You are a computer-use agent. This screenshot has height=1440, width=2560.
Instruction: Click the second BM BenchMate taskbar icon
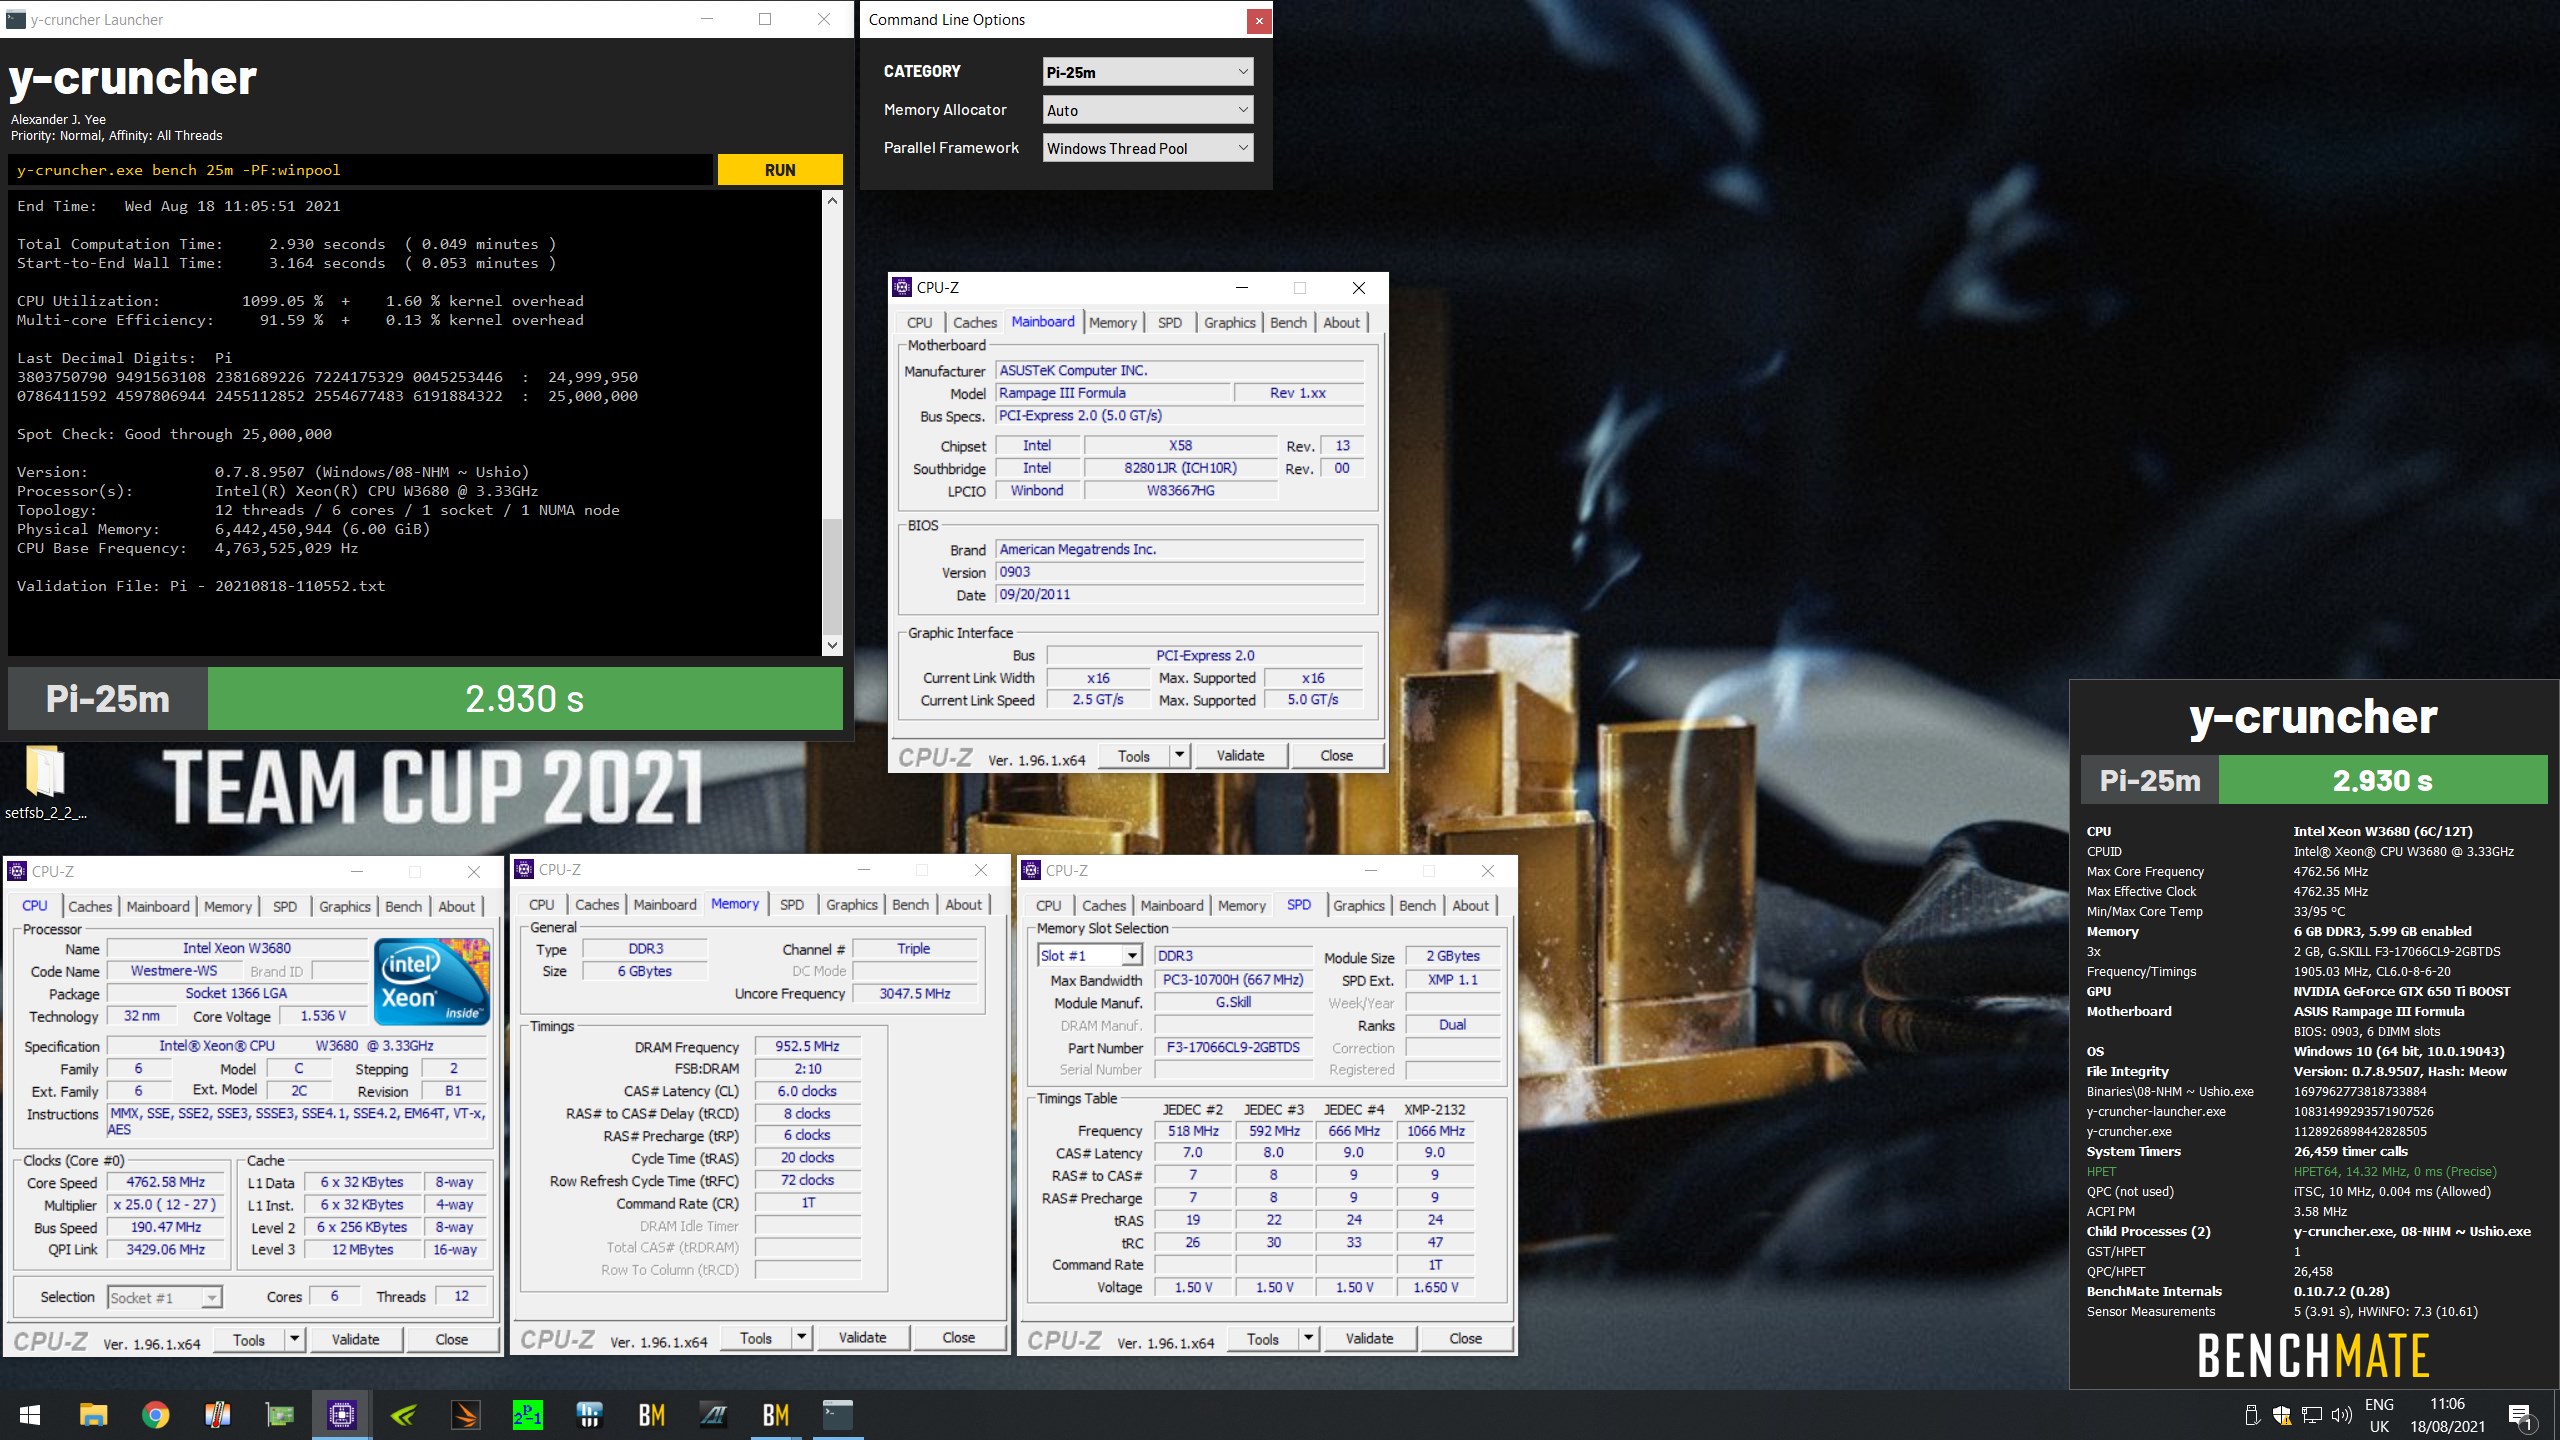[x=775, y=1415]
